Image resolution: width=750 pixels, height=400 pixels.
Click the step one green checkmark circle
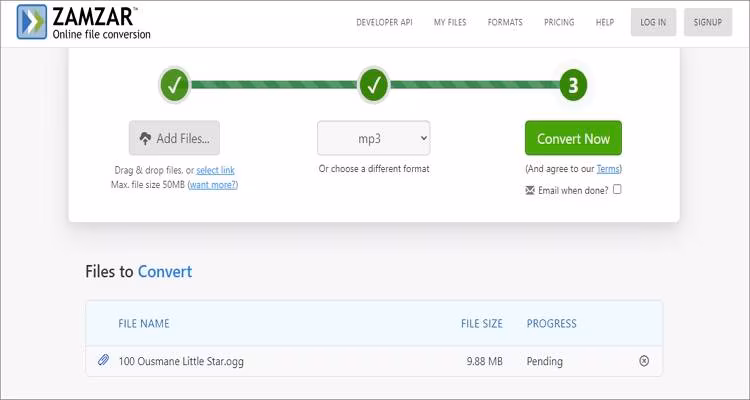point(174,85)
